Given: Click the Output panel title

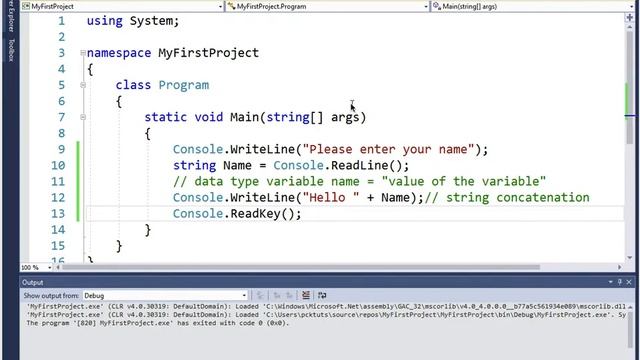Looking at the screenshot, I should click(33, 282).
